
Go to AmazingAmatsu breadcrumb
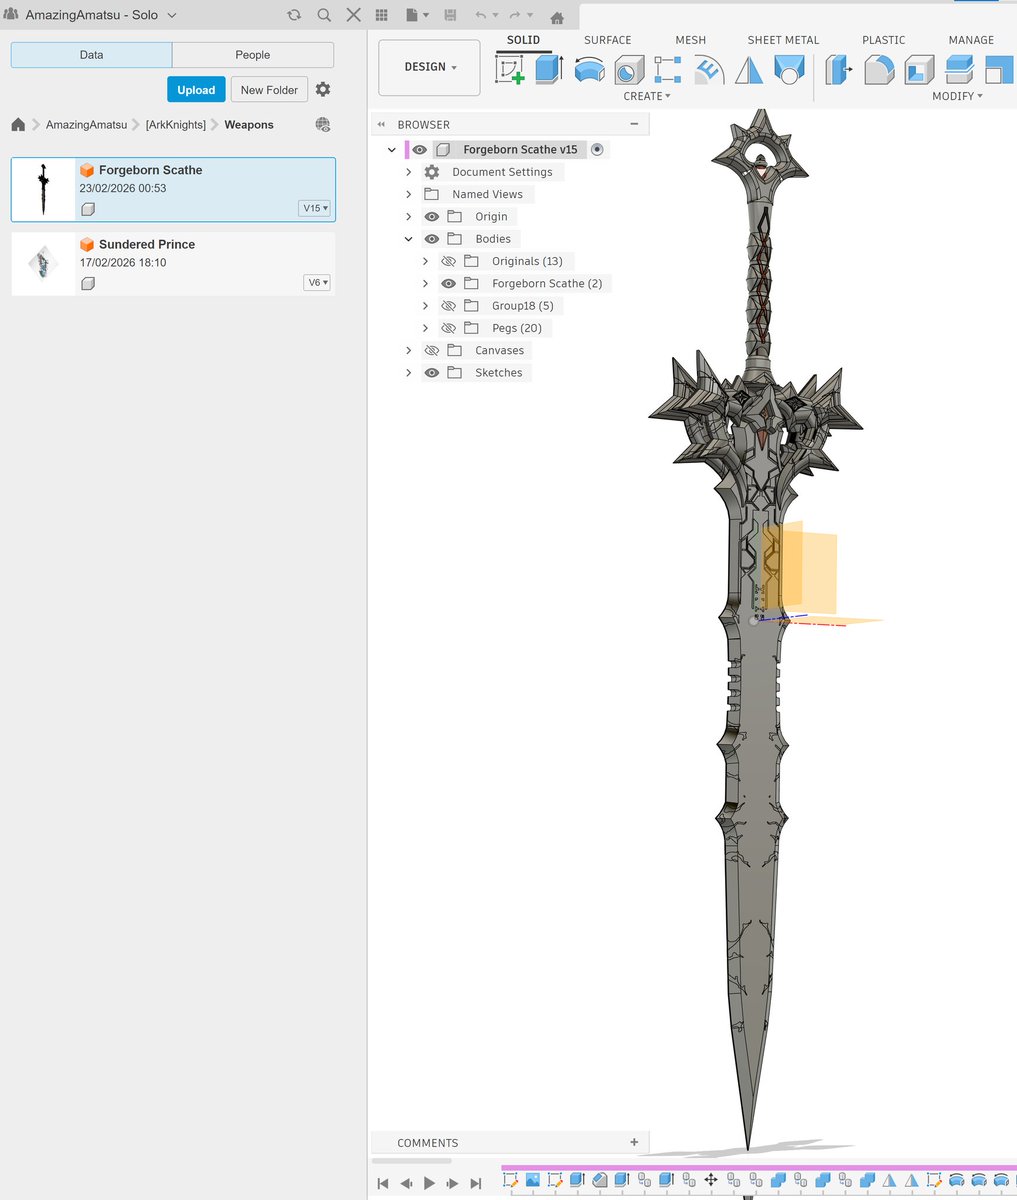click(x=86, y=125)
